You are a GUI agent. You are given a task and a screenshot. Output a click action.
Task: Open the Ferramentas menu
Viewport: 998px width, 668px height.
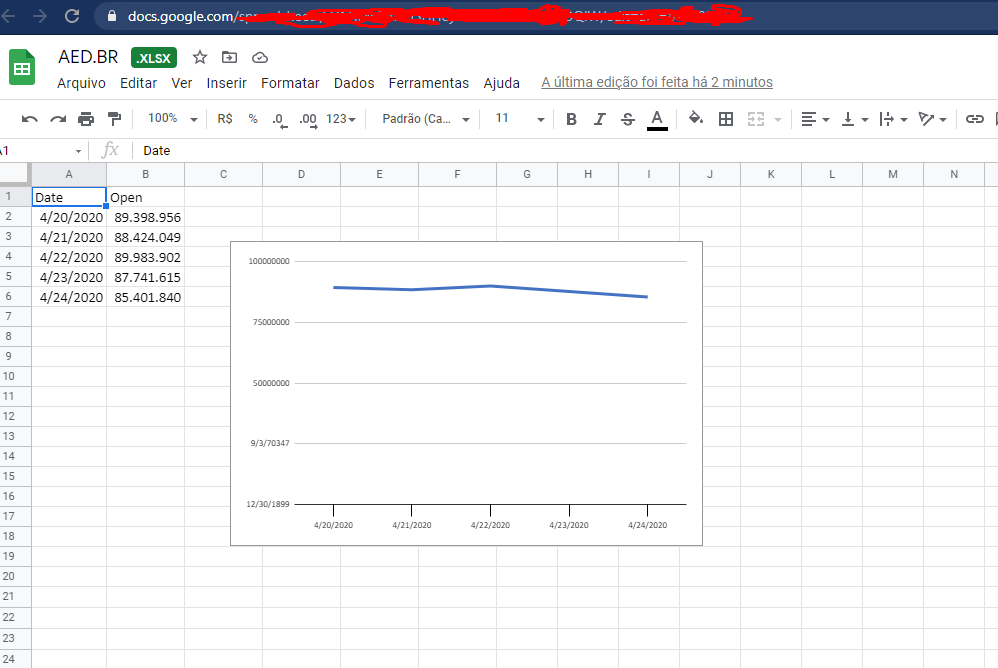point(428,83)
